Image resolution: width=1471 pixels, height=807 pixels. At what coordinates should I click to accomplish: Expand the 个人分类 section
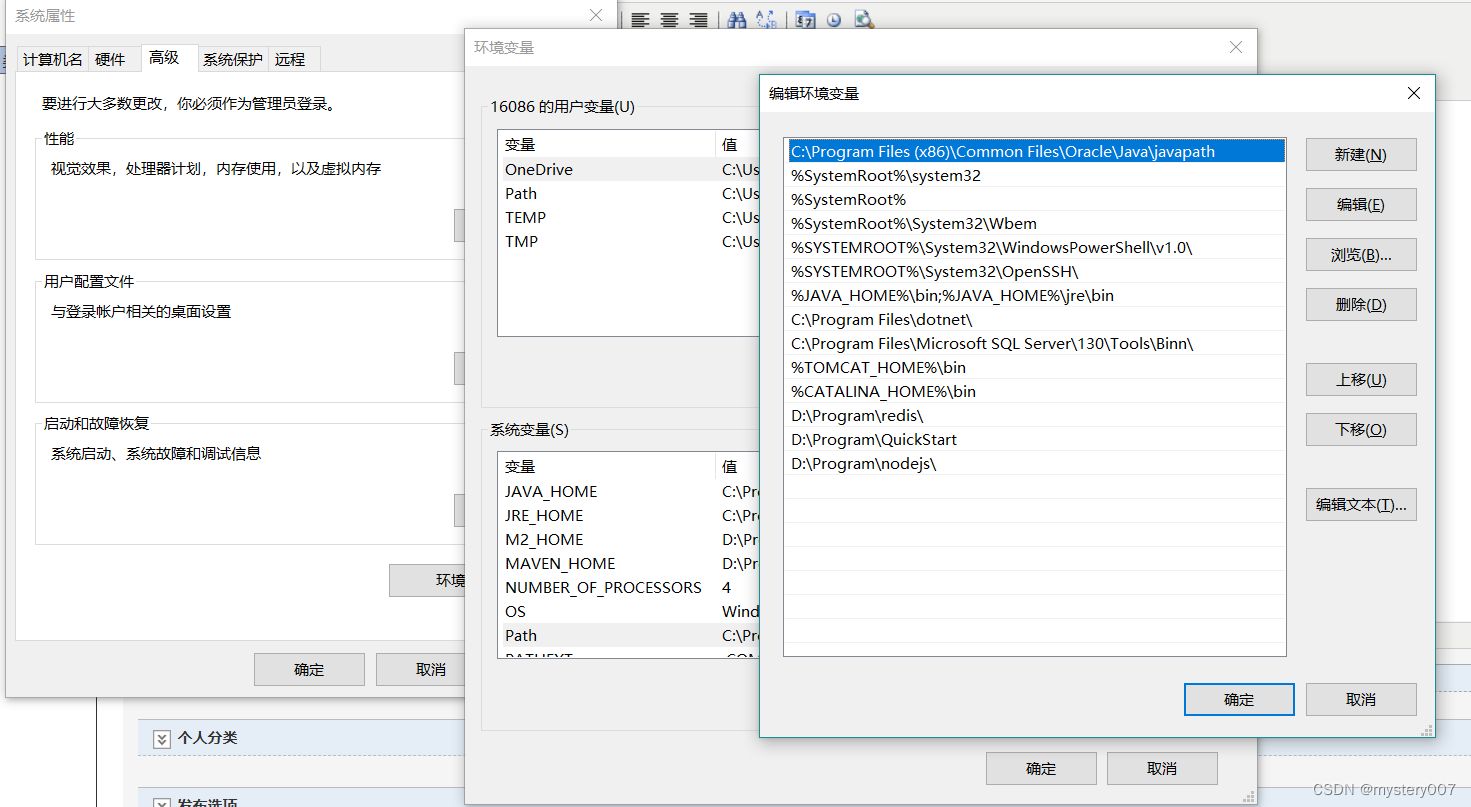(x=161, y=739)
